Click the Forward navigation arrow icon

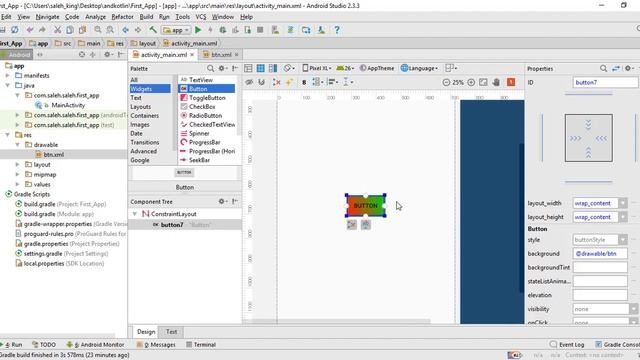138,30
